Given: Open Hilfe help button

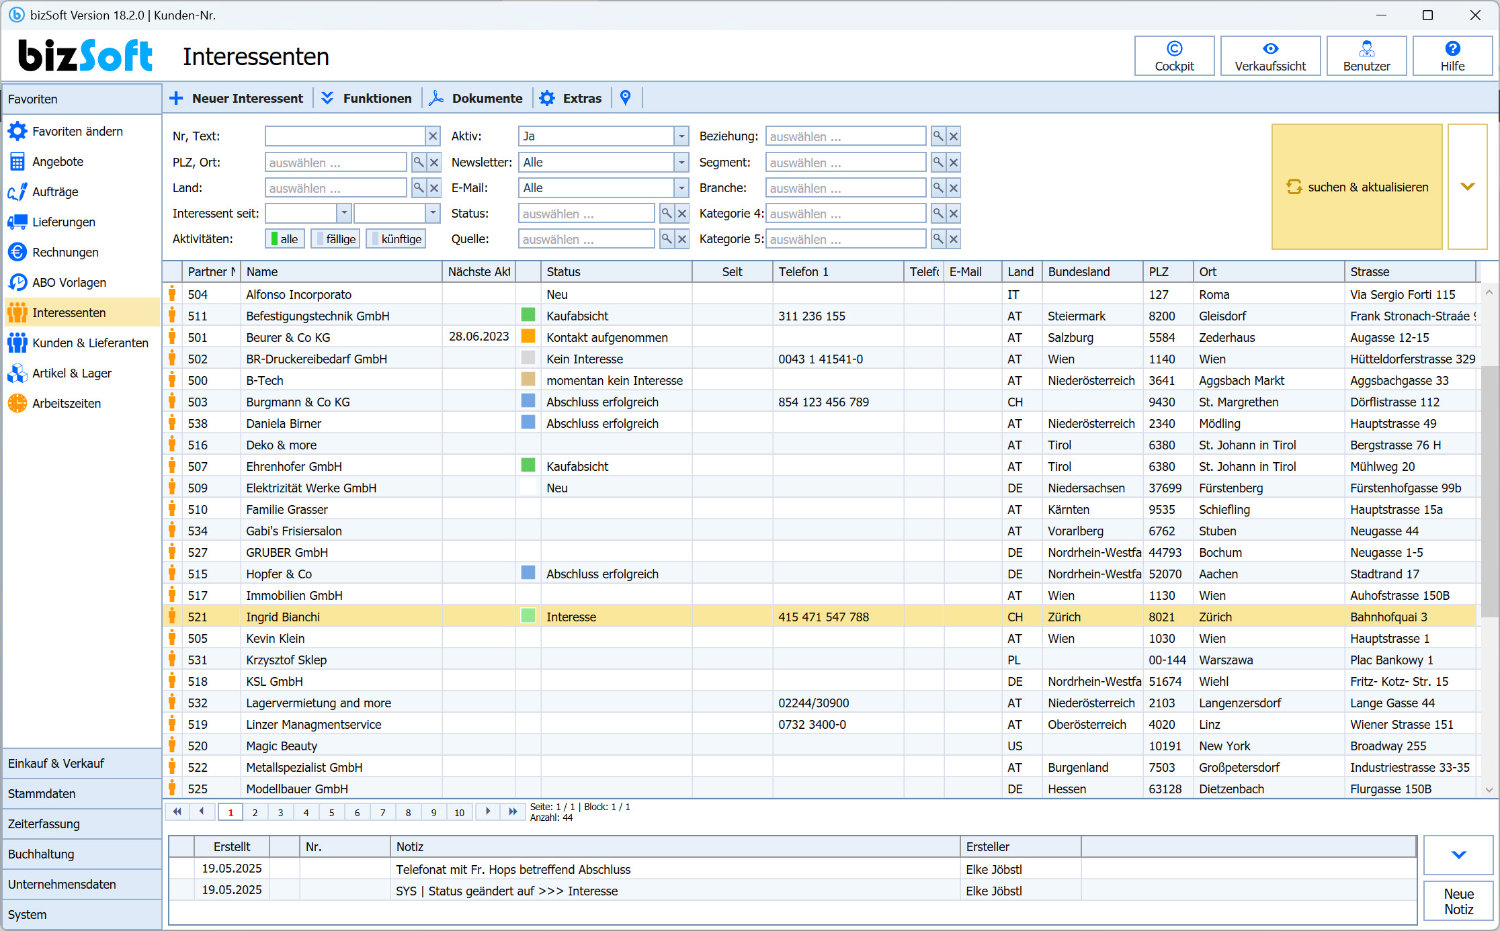Looking at the screenshot, I should tap(1452, 56).
